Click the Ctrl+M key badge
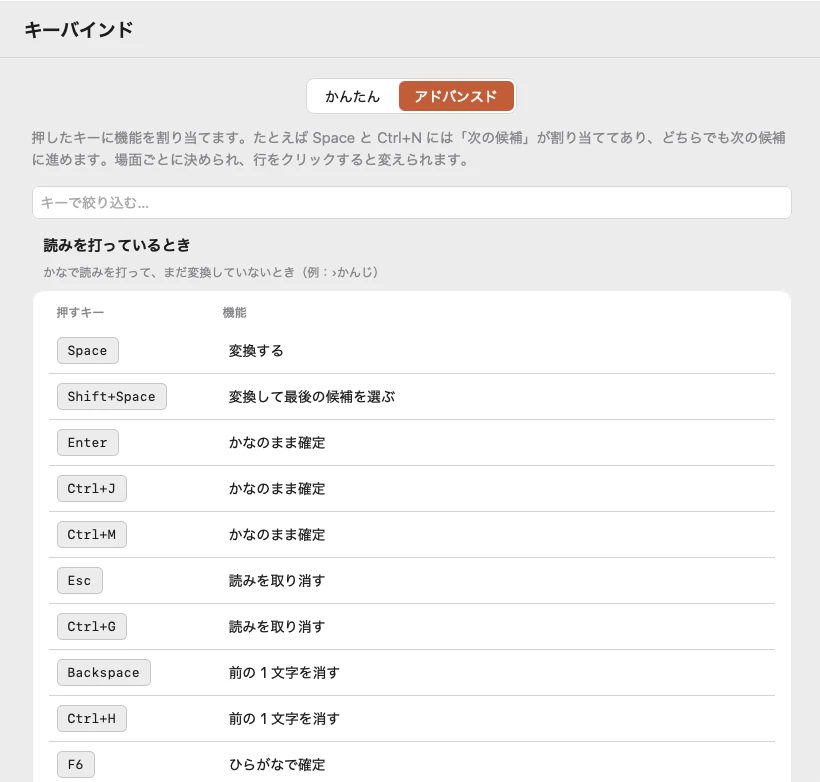Screen dimensions: 820x782 92,535
